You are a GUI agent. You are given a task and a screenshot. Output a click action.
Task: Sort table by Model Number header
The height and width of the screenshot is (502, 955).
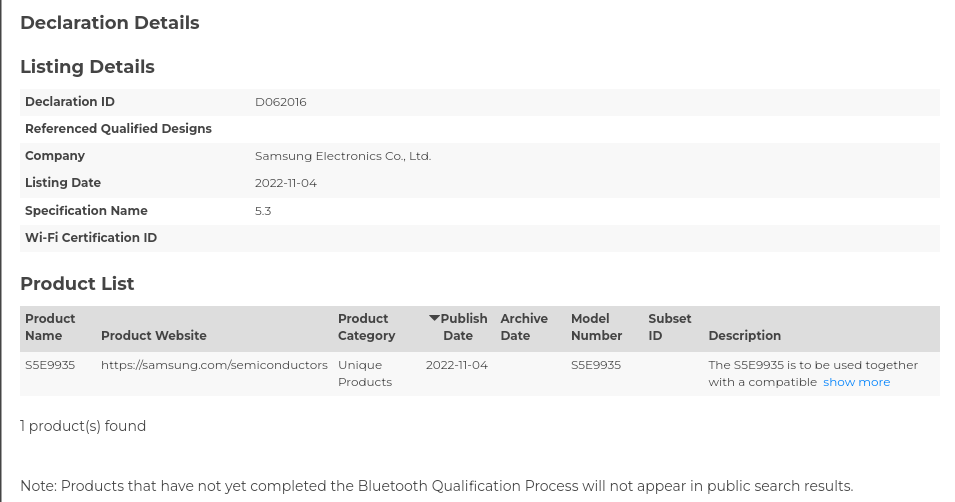point(596,327)
